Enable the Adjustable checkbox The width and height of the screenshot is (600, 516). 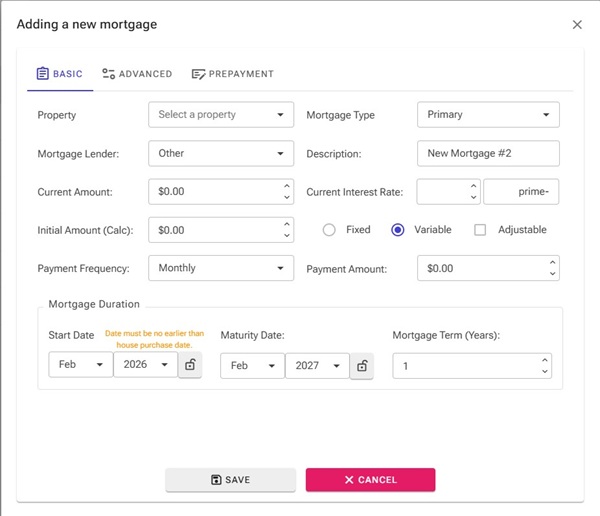(480, 230)
